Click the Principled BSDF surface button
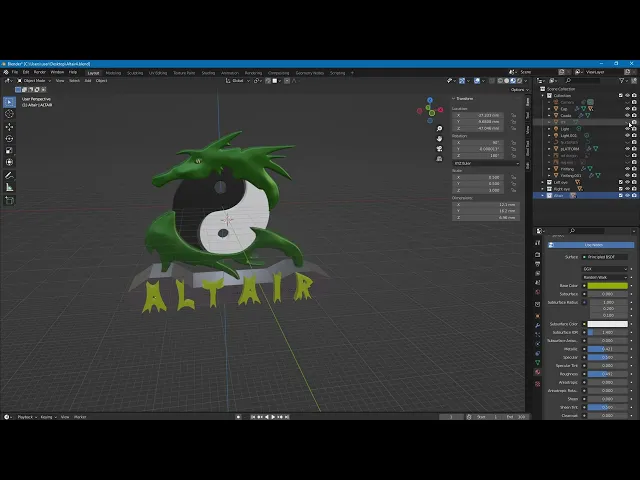Viewport: 640px width, 480px height. (x=605, y=257)
